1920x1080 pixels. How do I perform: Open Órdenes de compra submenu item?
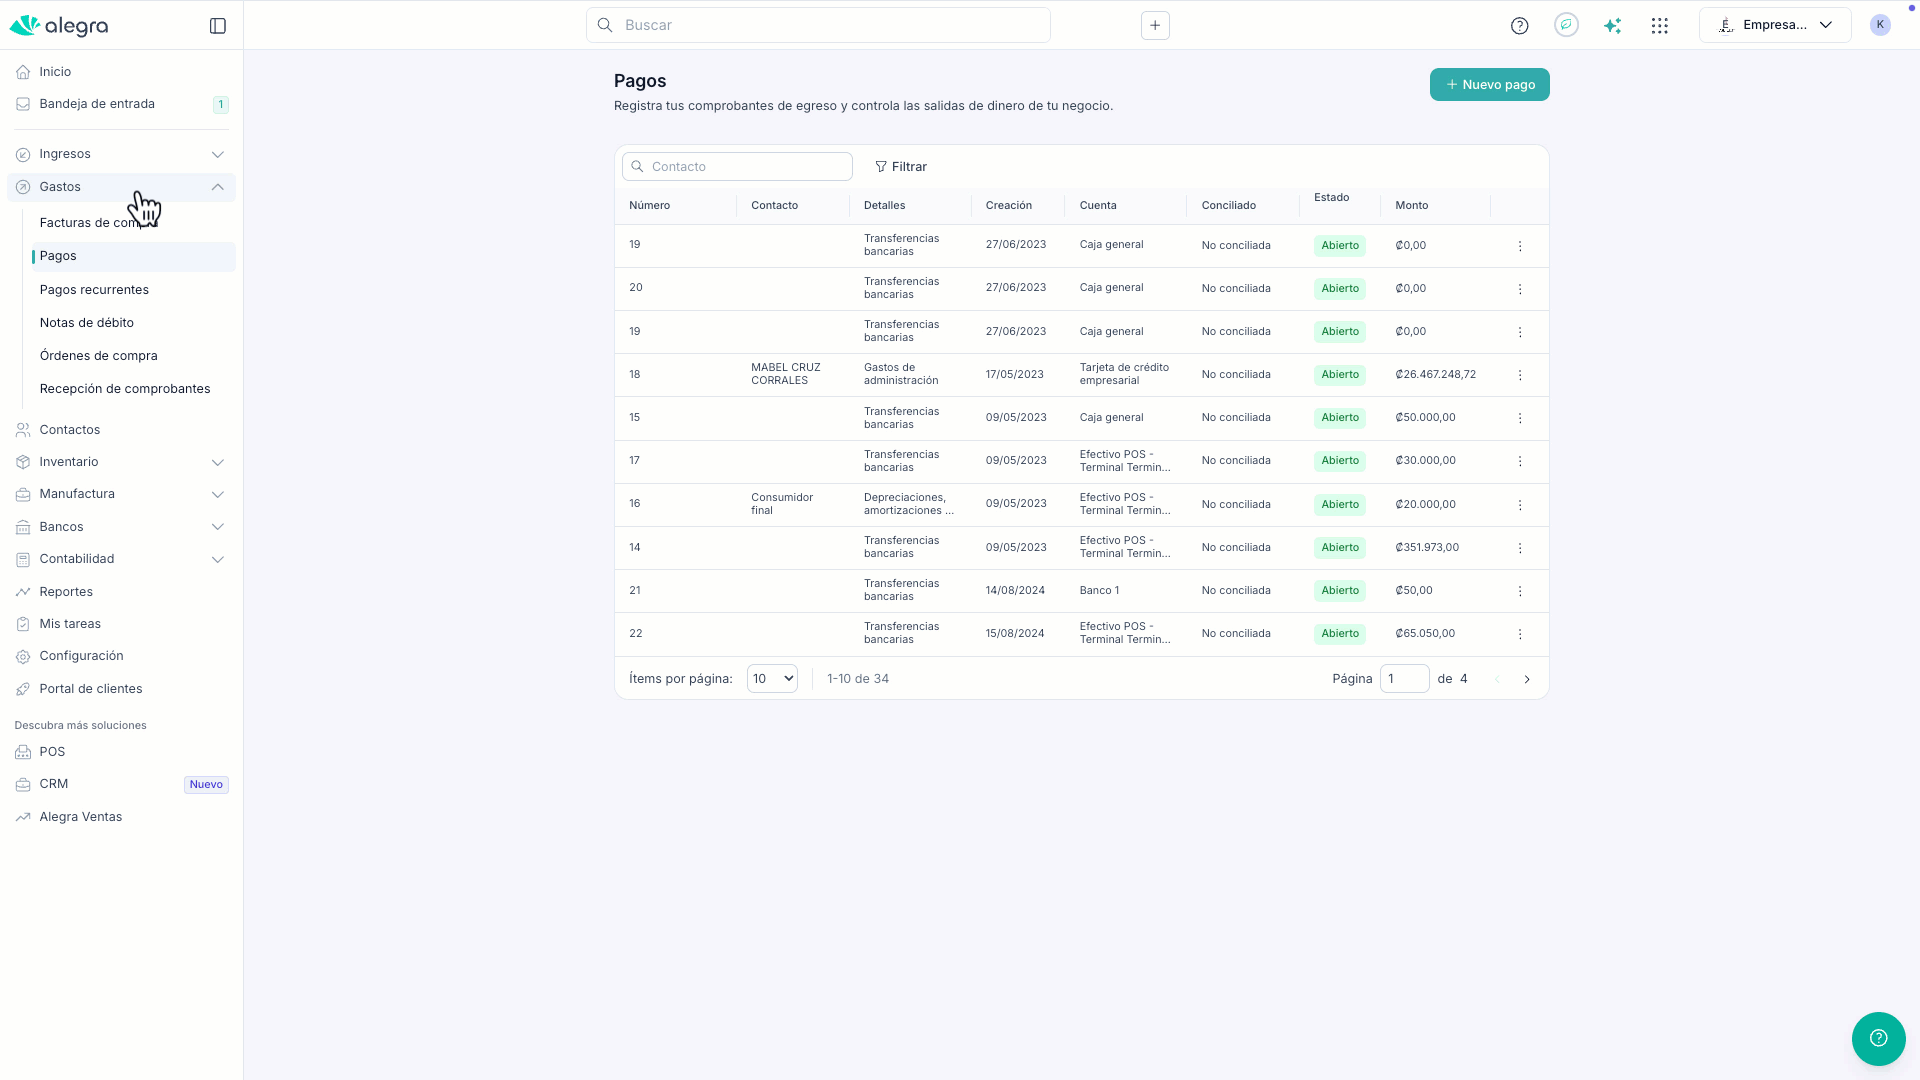(99, 356)
